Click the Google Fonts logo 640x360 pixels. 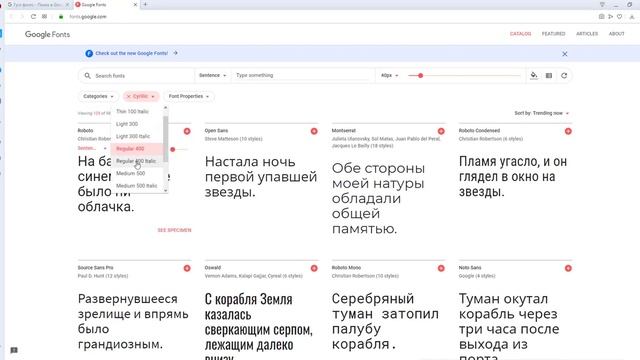(x=47, y=34)
